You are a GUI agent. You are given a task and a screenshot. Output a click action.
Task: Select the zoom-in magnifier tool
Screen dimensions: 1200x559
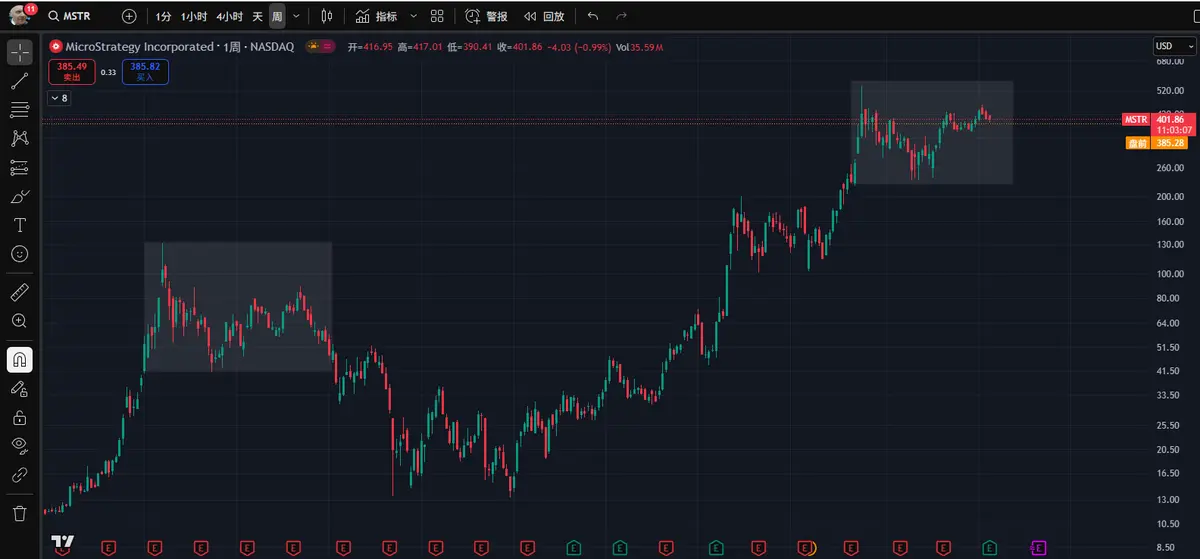[x=19, y=321]
